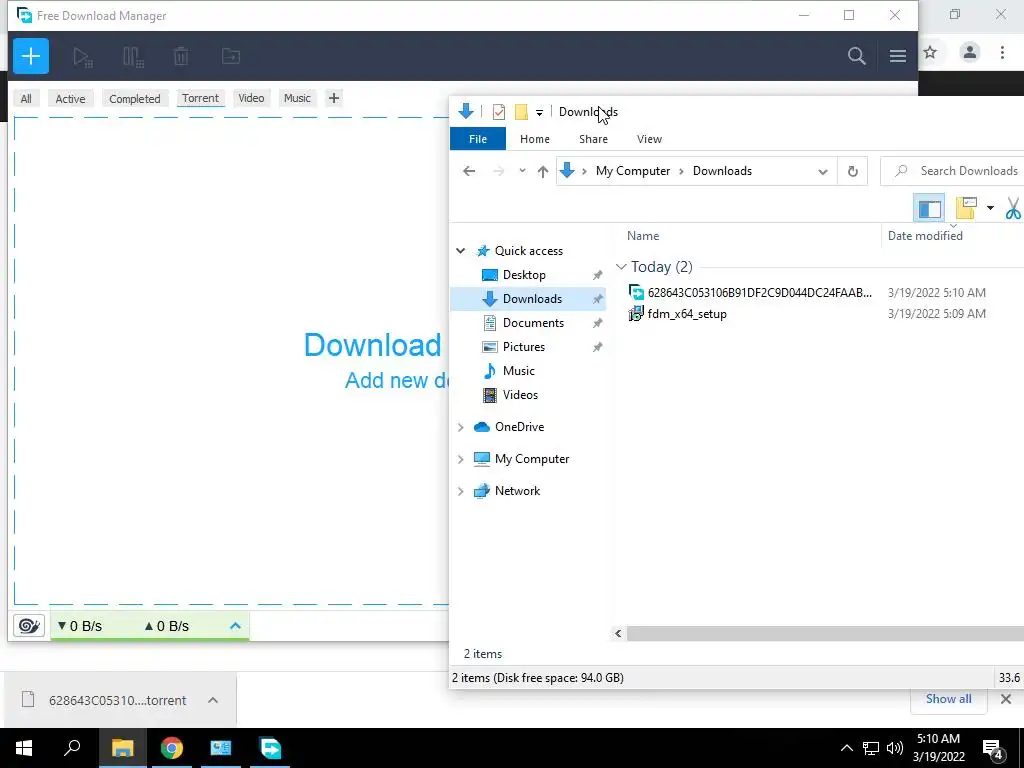
Task: Select Music in navigation pane
Action: click(x=519, y=371)
